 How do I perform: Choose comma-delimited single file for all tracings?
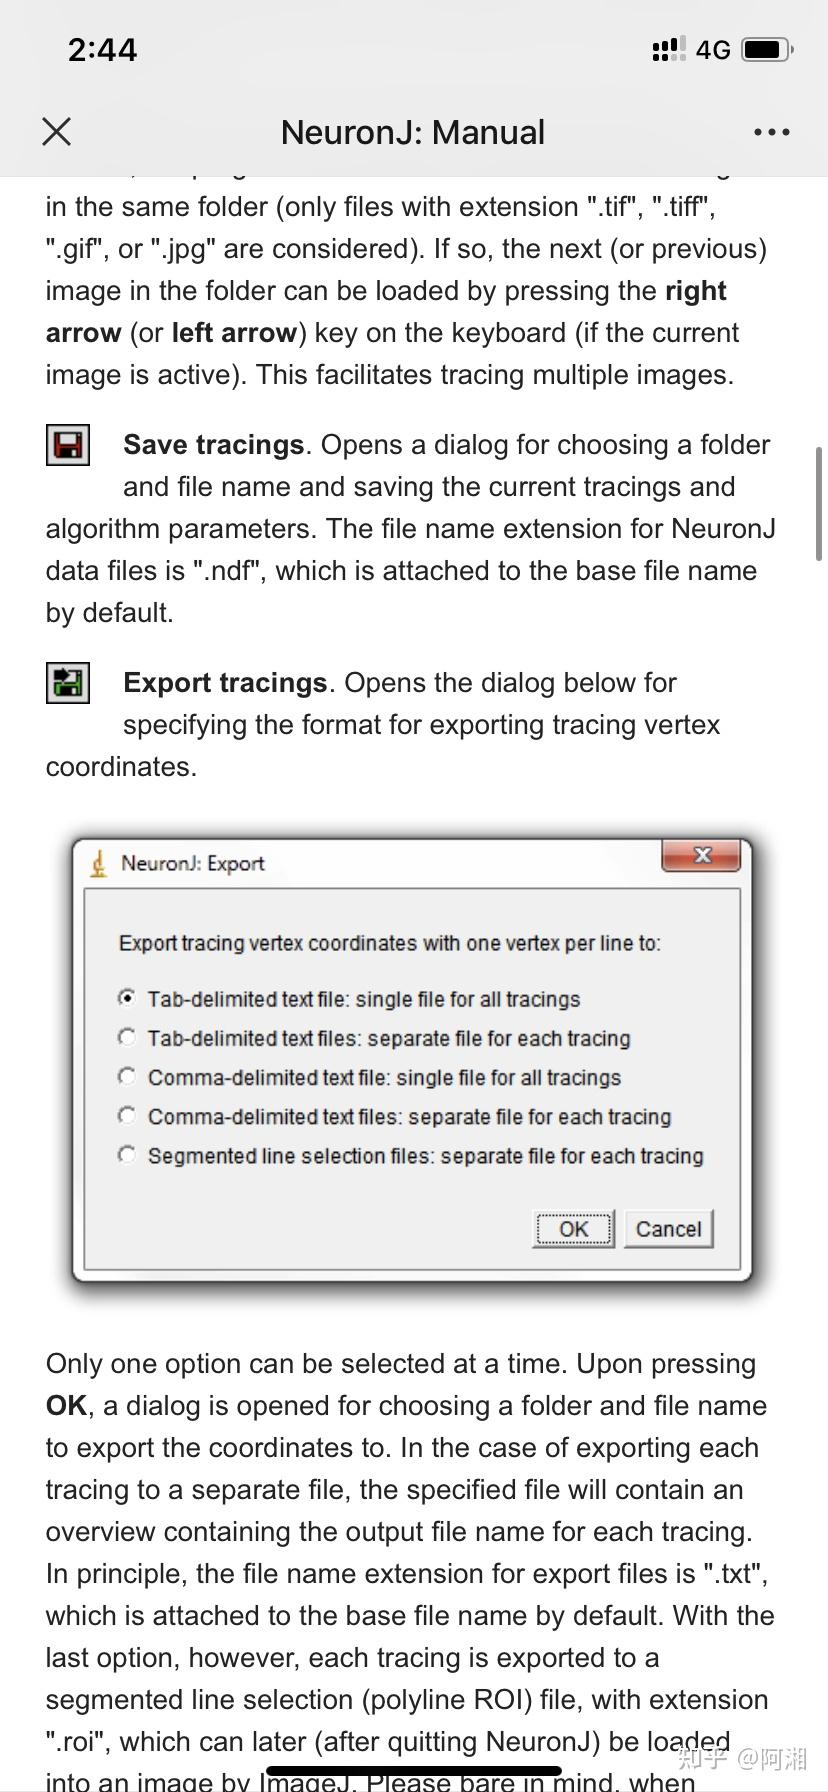127,1076
